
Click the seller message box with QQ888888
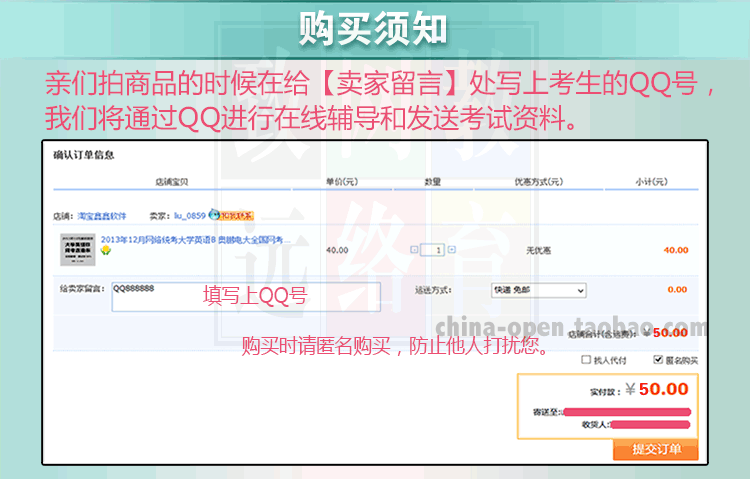(246, 297)
